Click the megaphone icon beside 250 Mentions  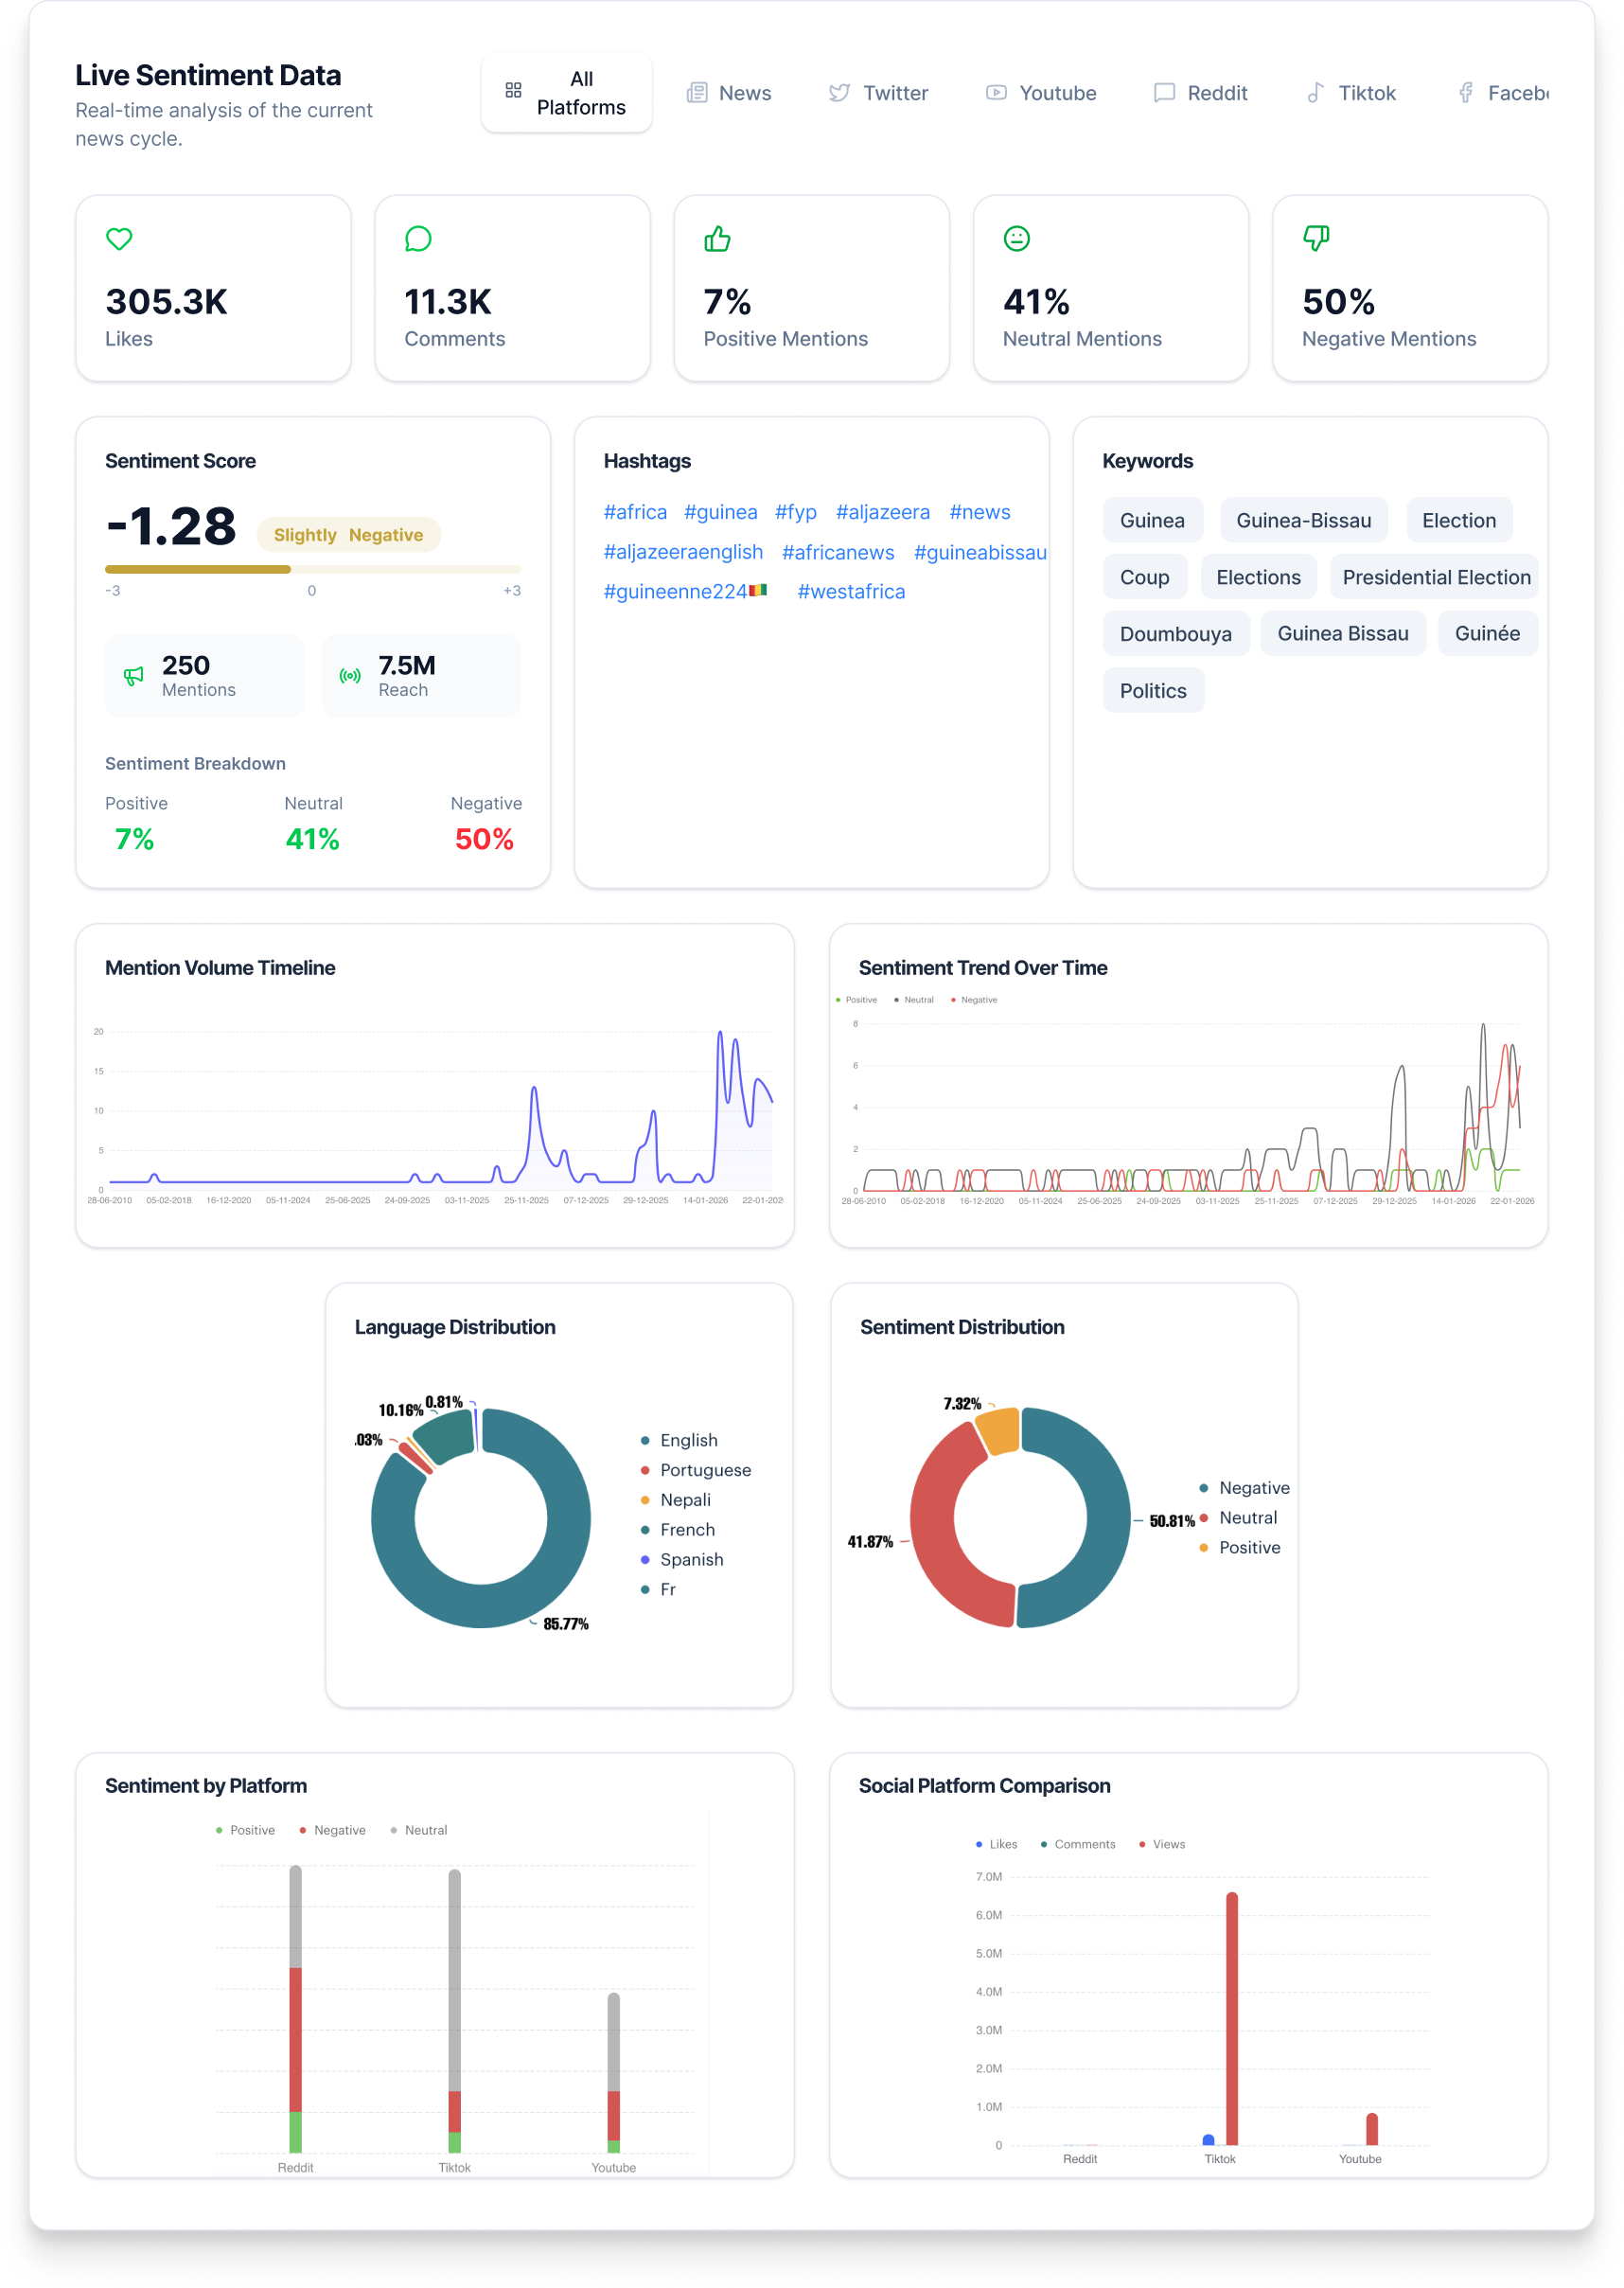(x=133, y=676)
